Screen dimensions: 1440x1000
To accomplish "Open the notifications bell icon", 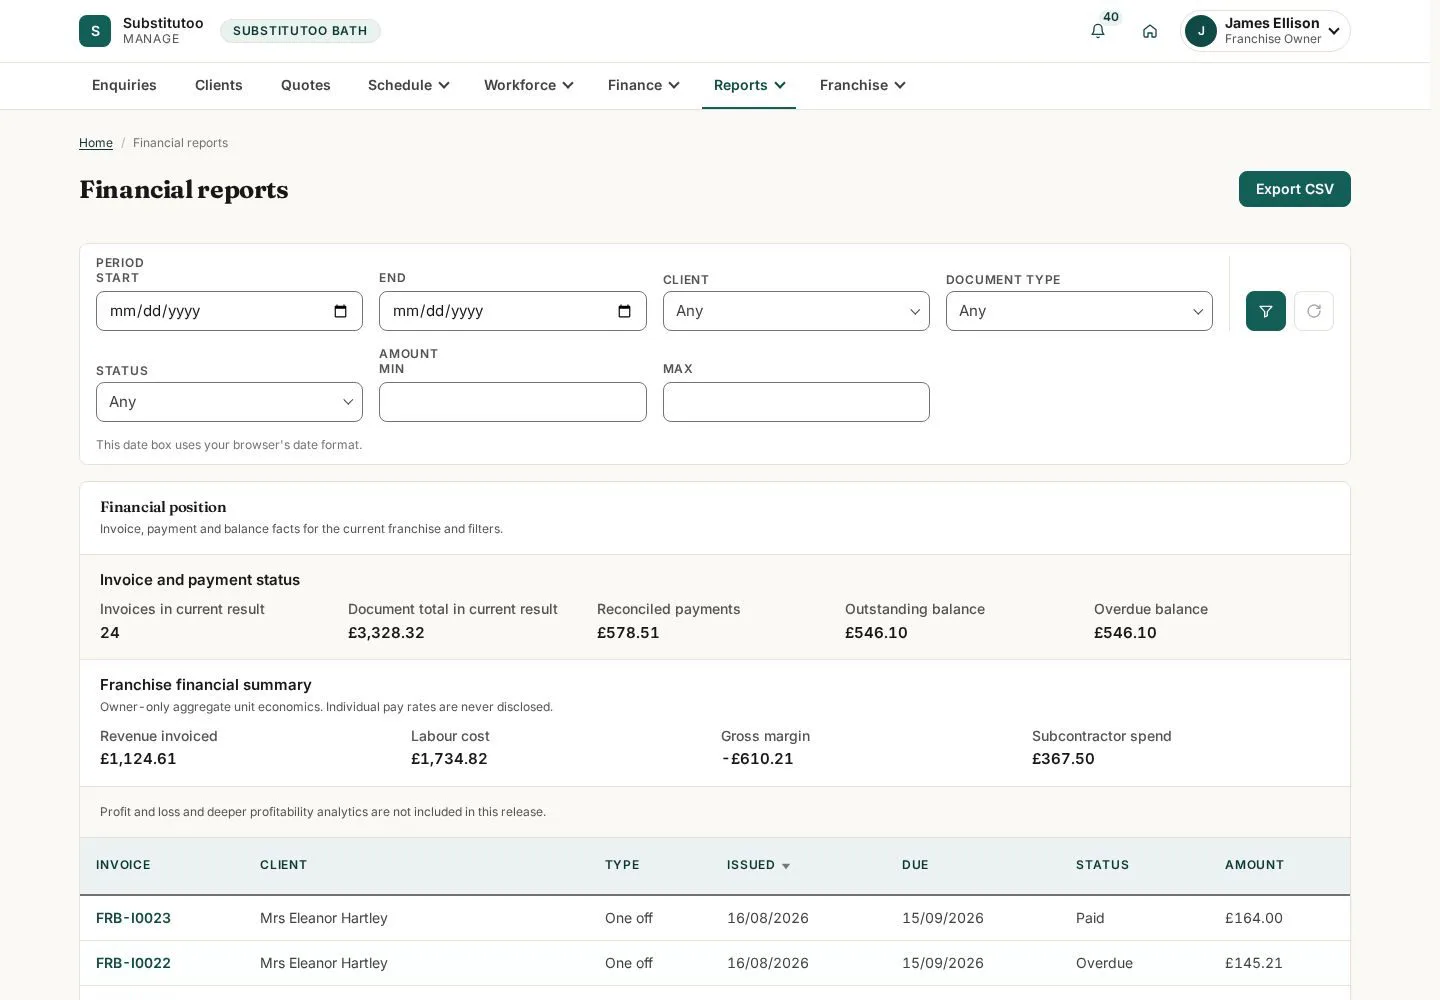I will tap(1098, 31).
